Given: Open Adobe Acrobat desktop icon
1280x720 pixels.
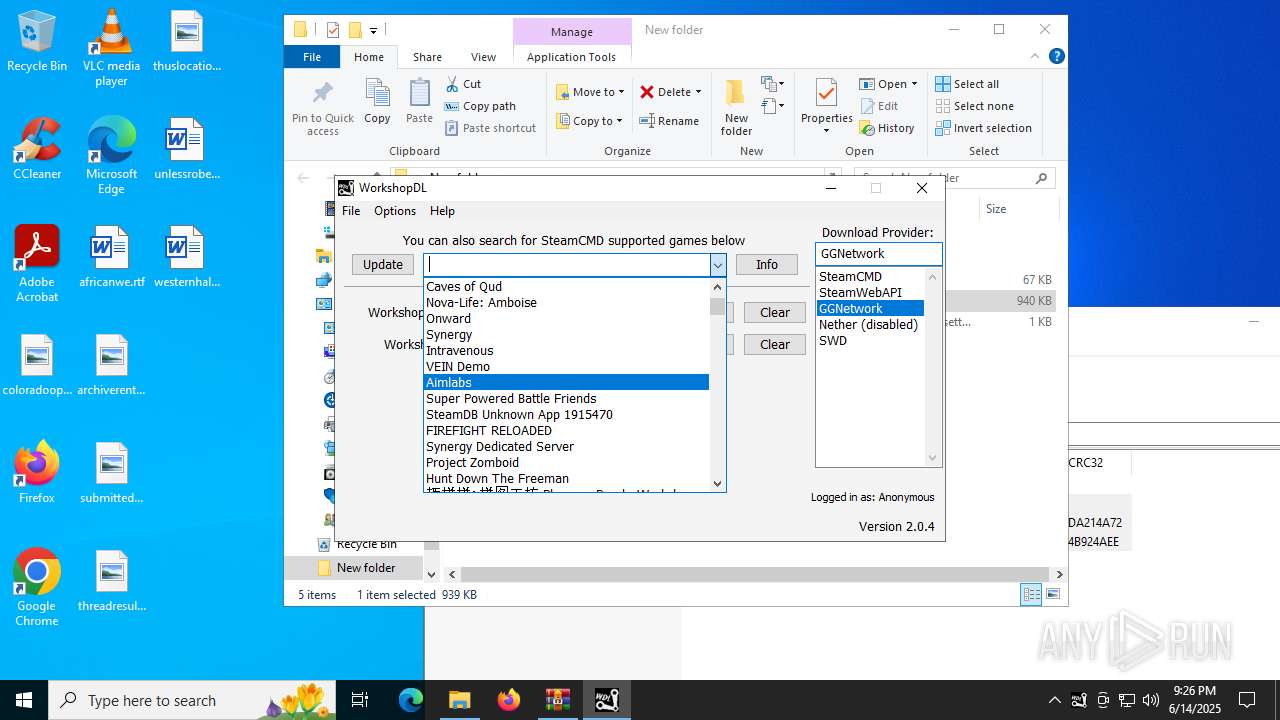Looking at the screenshot, I should [37, 264].
